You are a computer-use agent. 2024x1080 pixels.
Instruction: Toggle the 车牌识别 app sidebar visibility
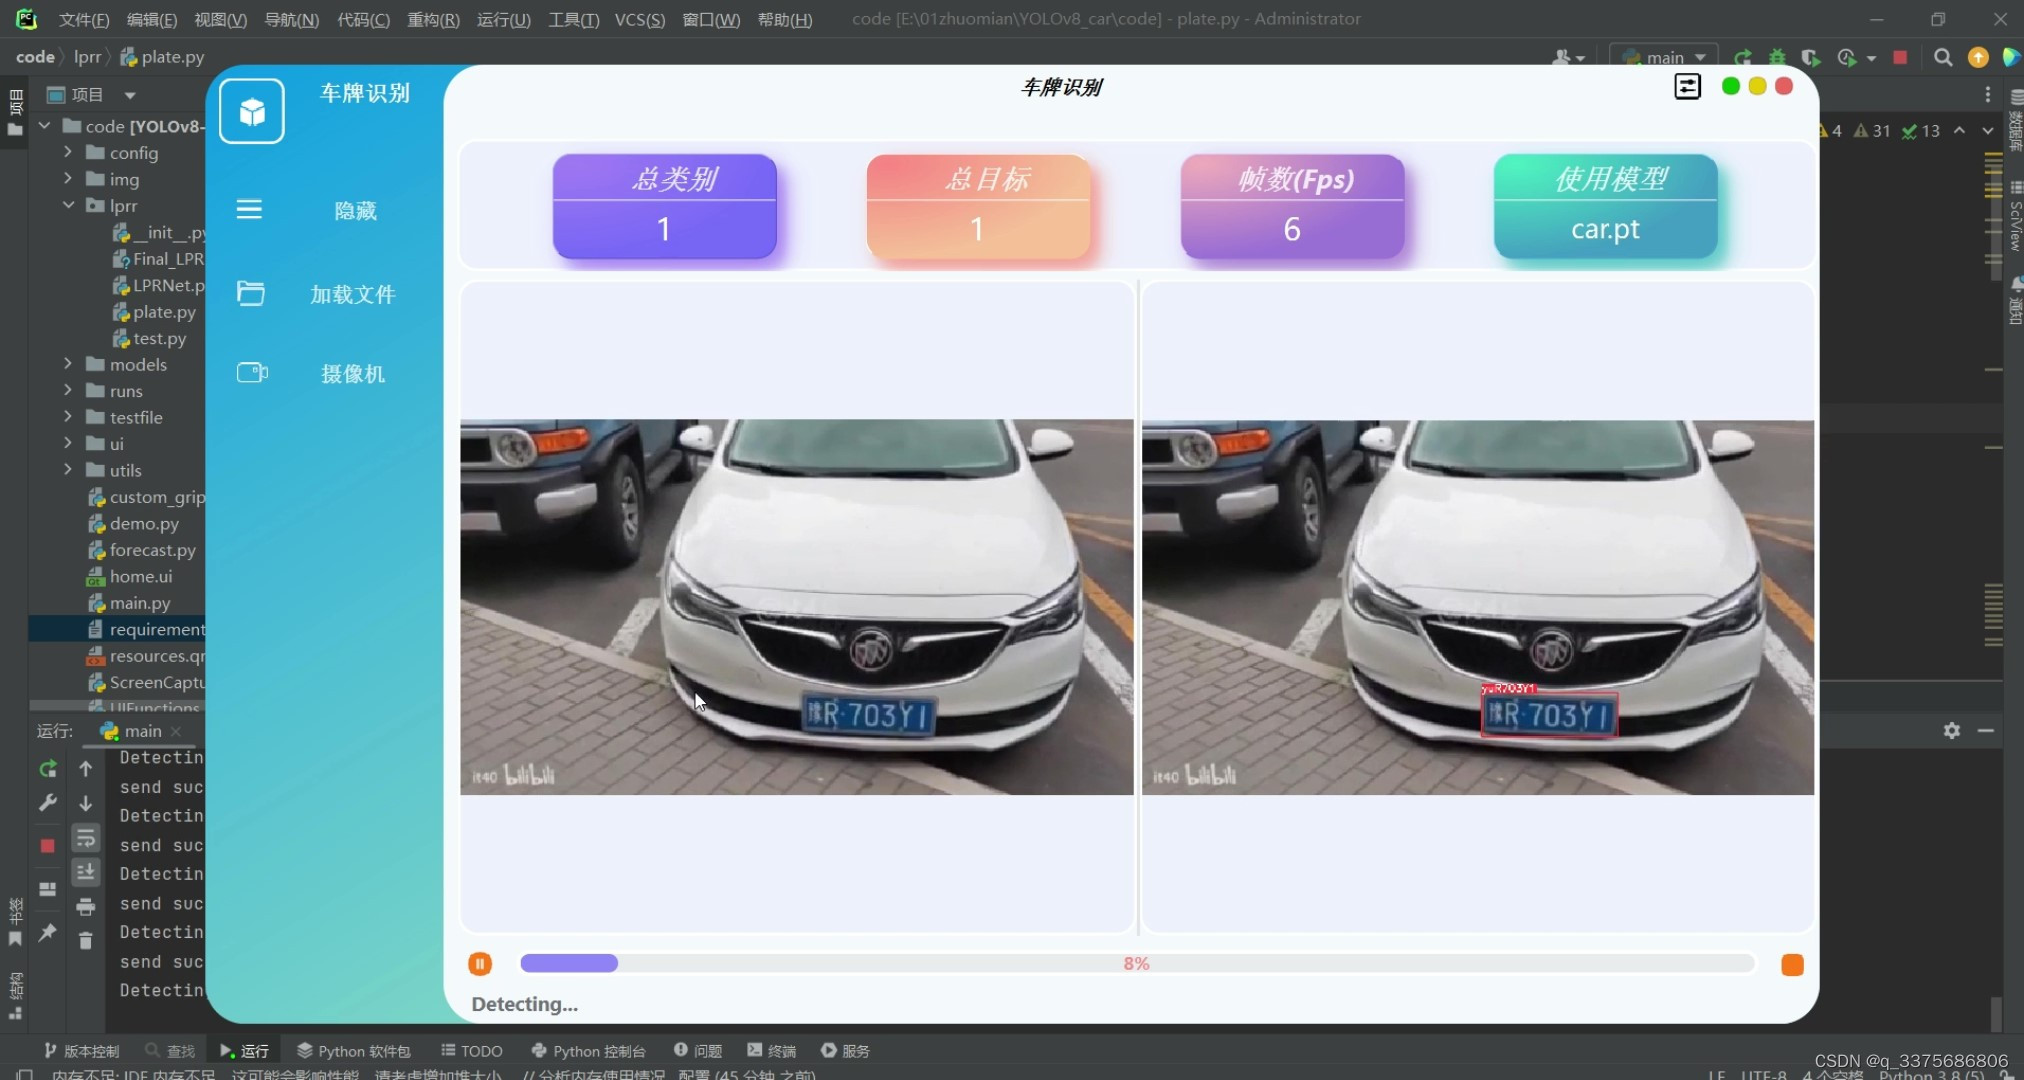249,210
